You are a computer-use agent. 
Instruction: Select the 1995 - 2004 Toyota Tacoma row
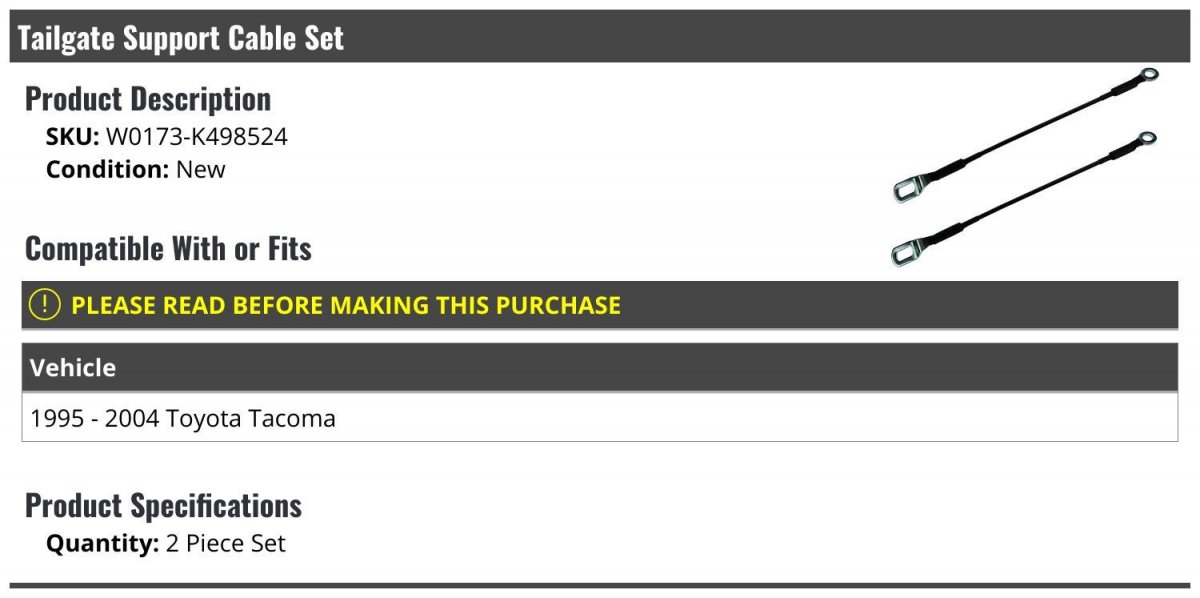600,418
